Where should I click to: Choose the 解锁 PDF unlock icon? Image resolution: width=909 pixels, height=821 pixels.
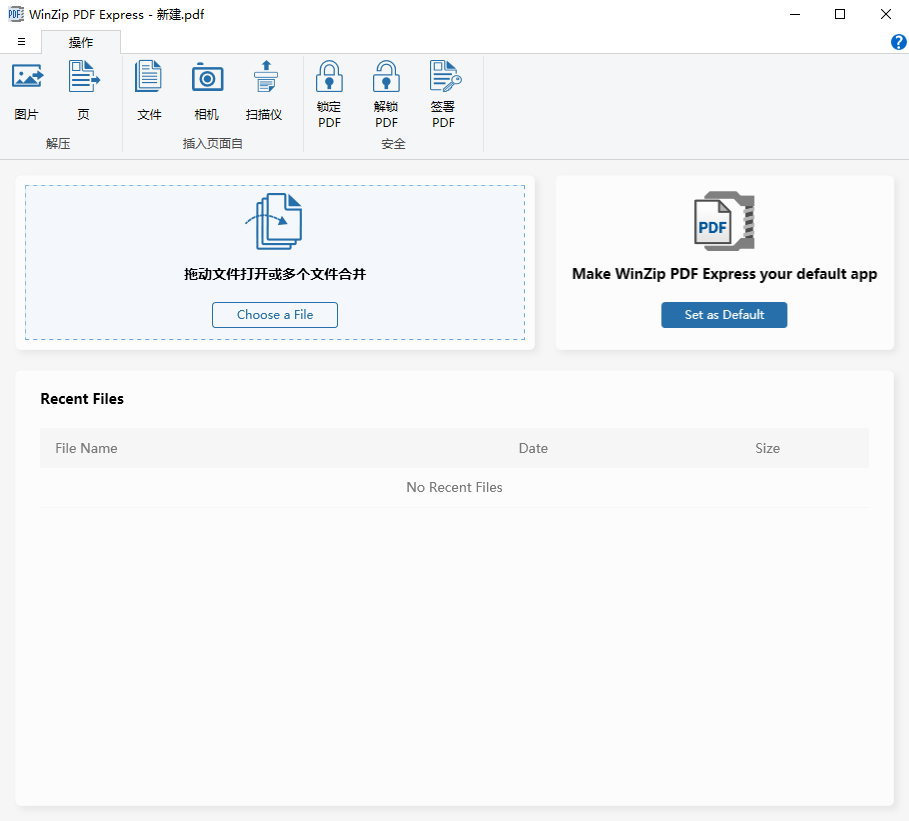(386, 78)
